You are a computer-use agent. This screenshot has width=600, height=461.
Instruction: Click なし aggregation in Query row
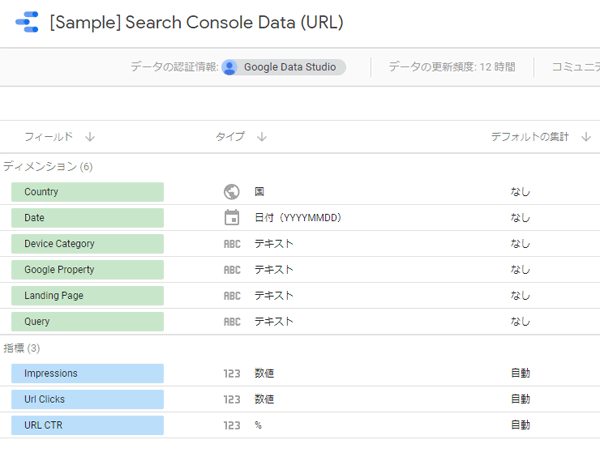coord(520,322)
